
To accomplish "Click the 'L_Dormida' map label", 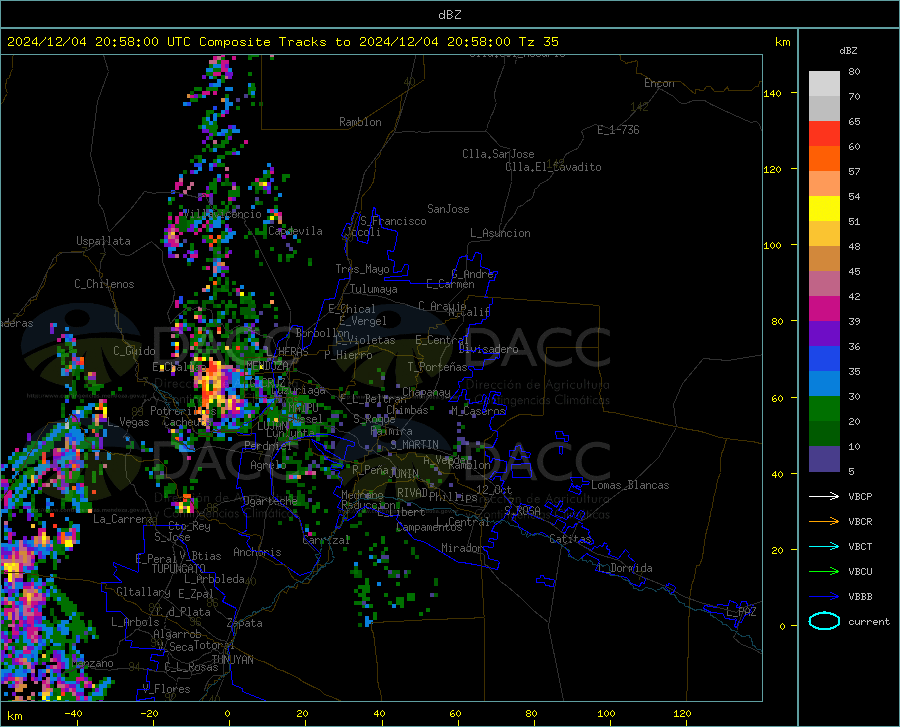I will [x=625, y=568].
